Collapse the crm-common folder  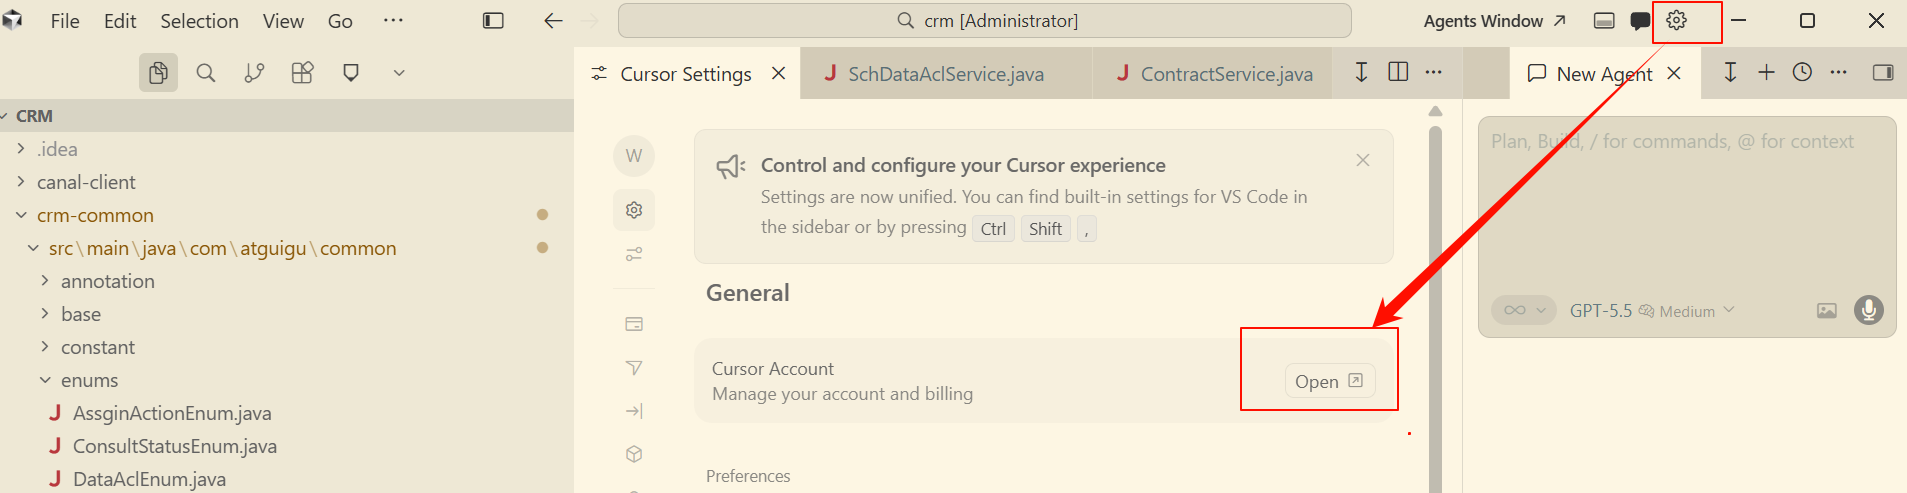tap(287, 215)
